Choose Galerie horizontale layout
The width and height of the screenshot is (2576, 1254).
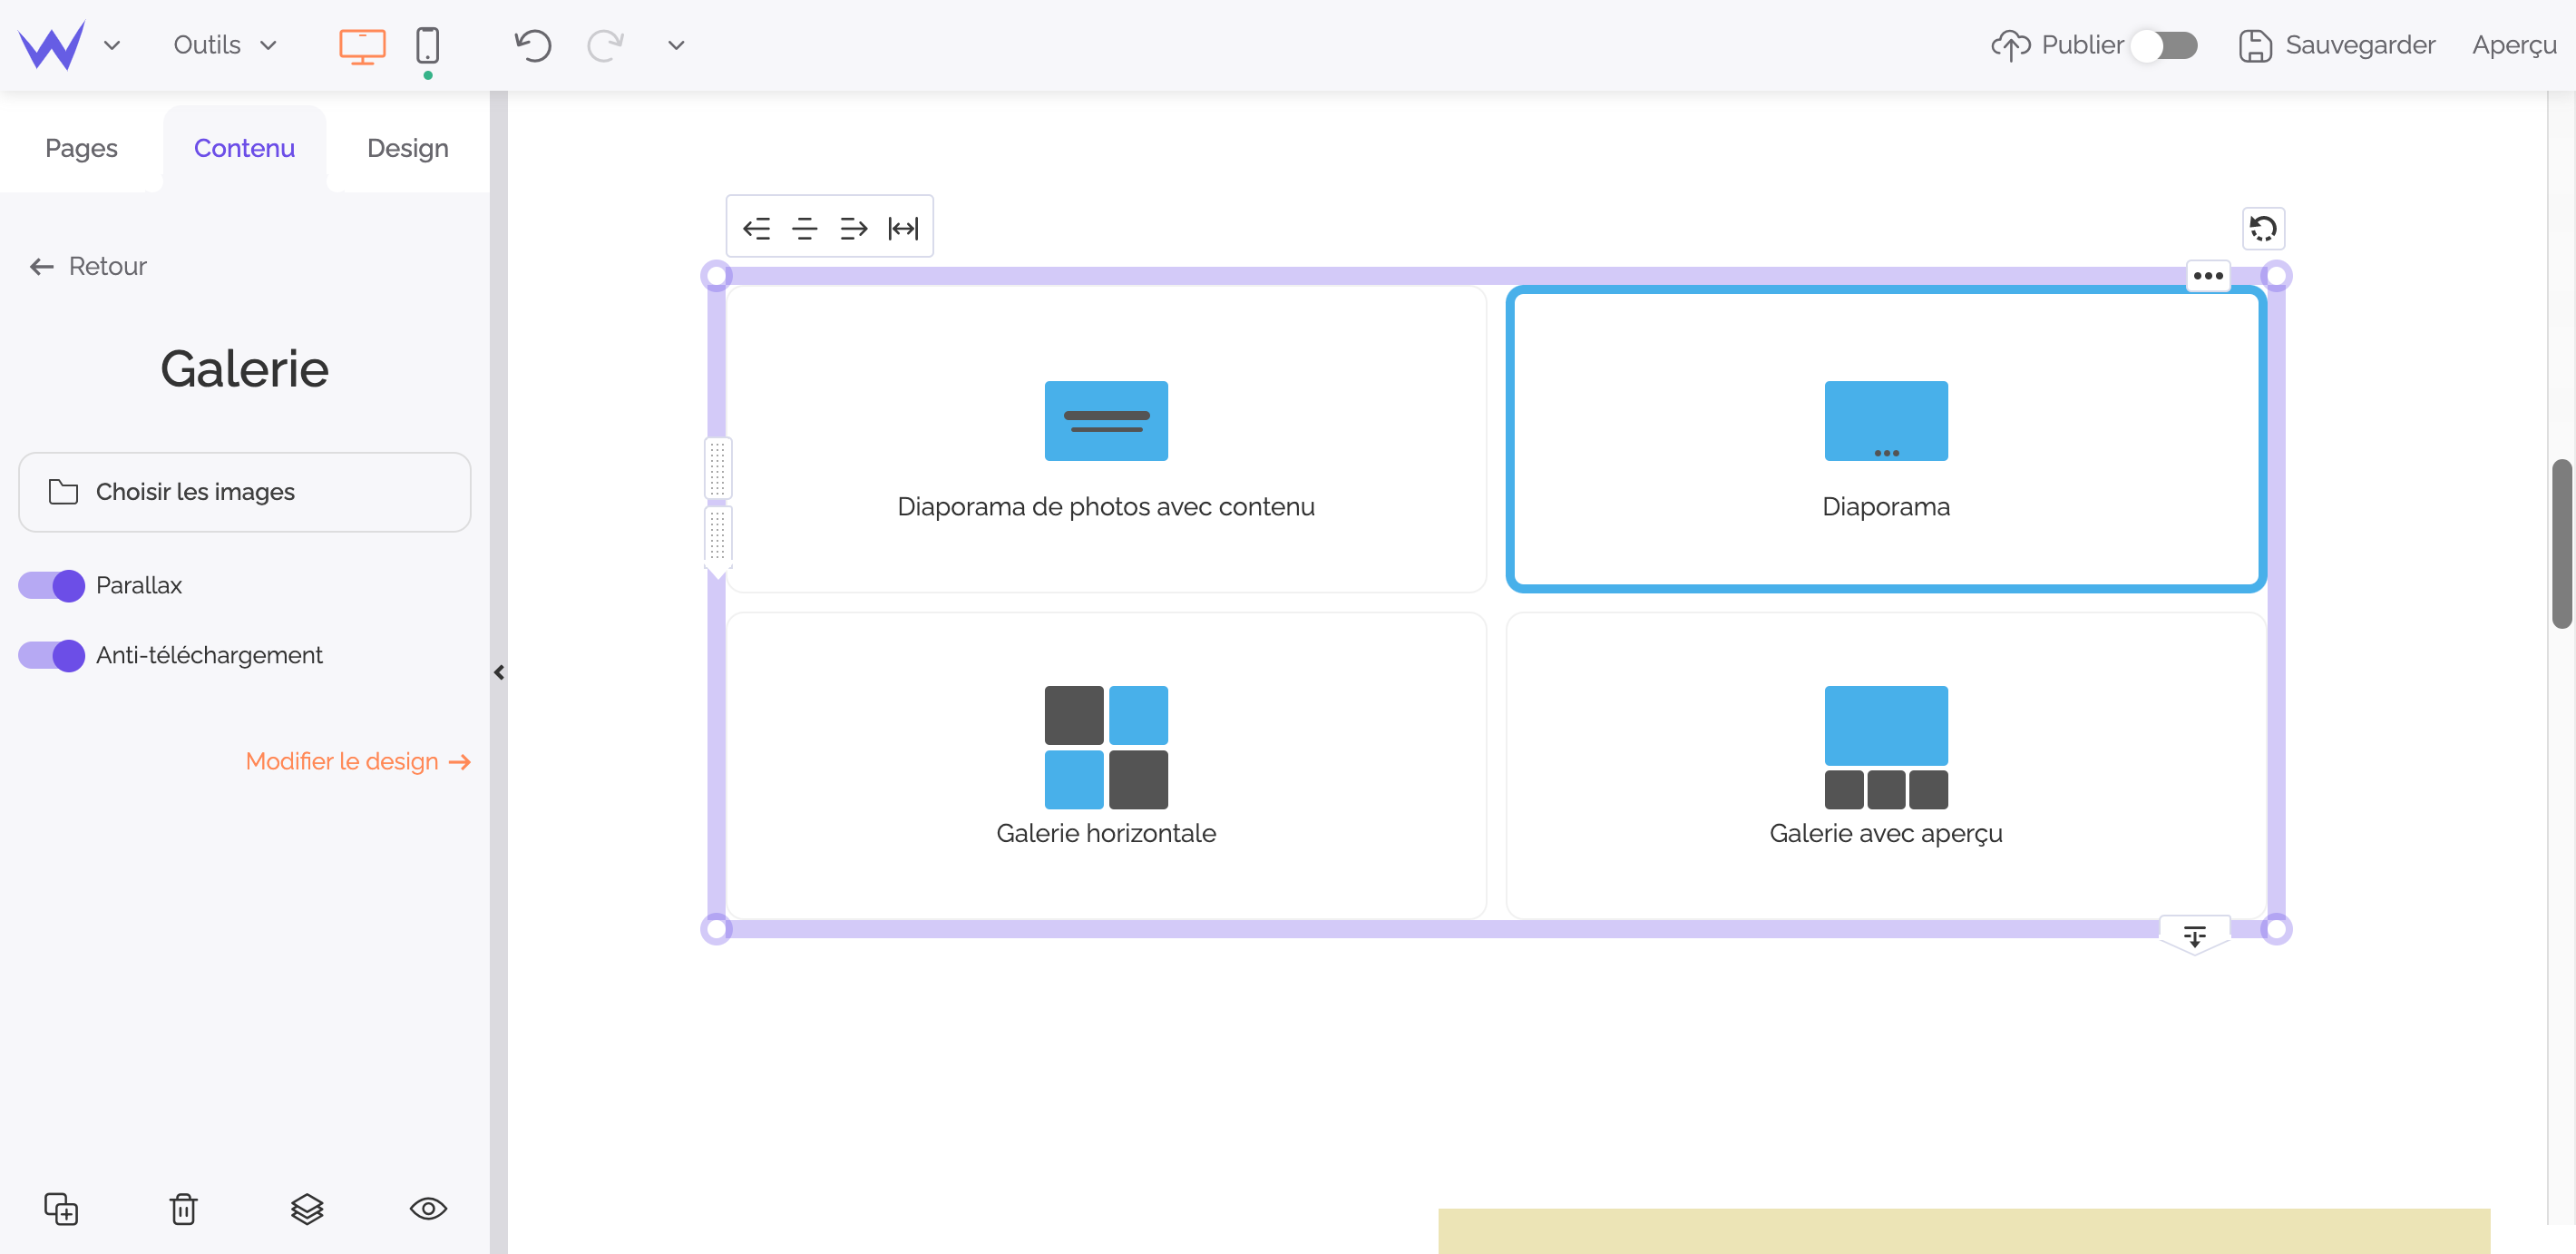(1106, 766)
